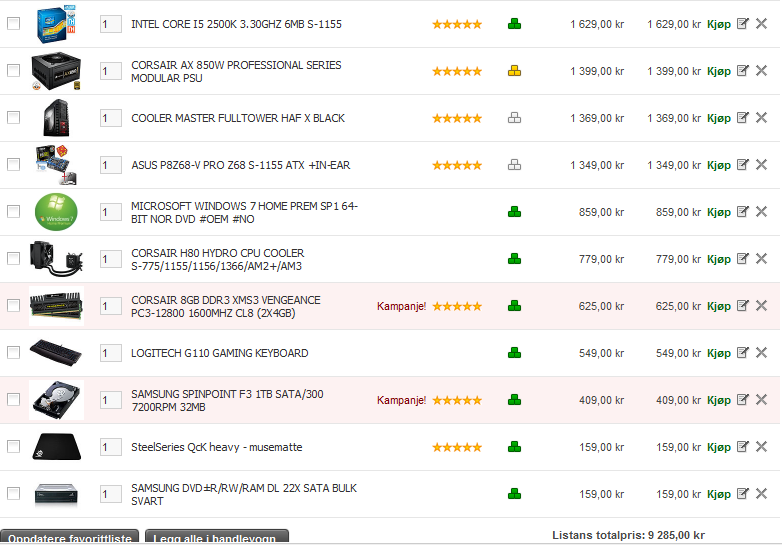Open edit icon for Cooler Master HAF X

click(743, 118)
